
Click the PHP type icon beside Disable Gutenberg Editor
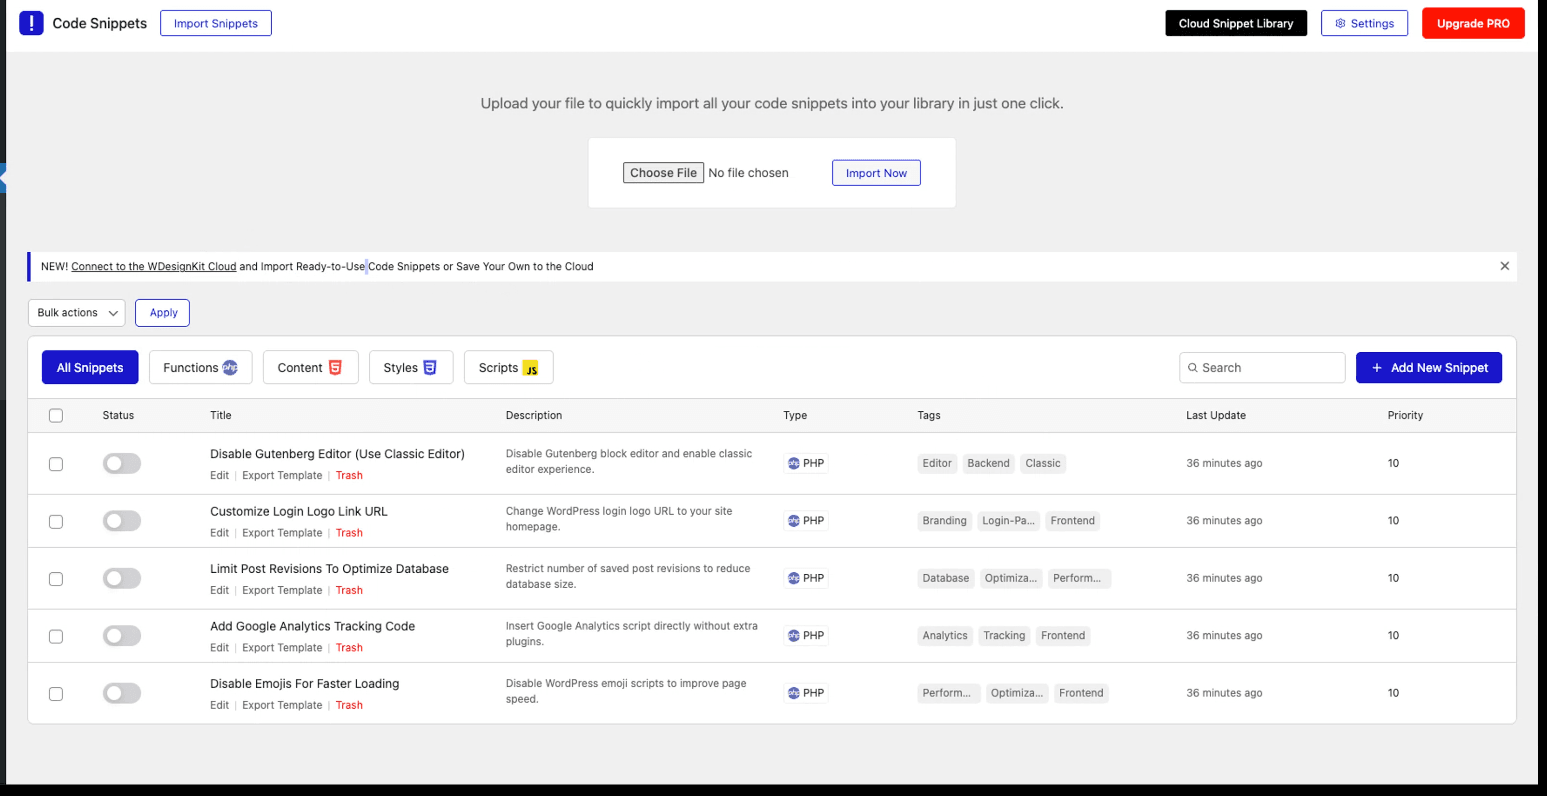(x=791, y=463)
